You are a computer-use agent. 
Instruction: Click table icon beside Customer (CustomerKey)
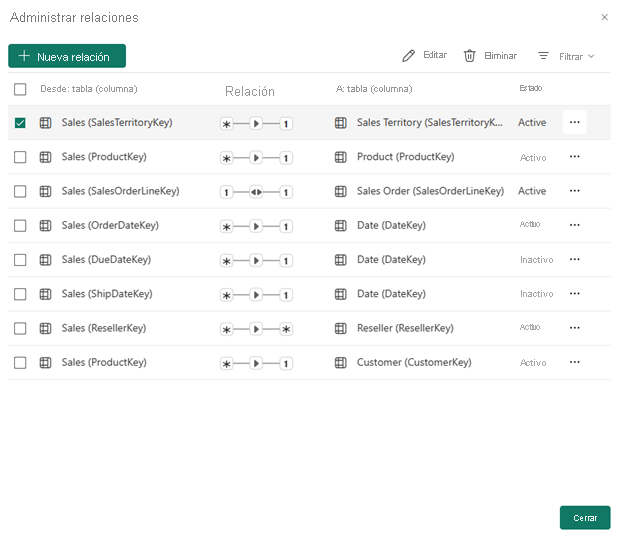tap(341, 363)
